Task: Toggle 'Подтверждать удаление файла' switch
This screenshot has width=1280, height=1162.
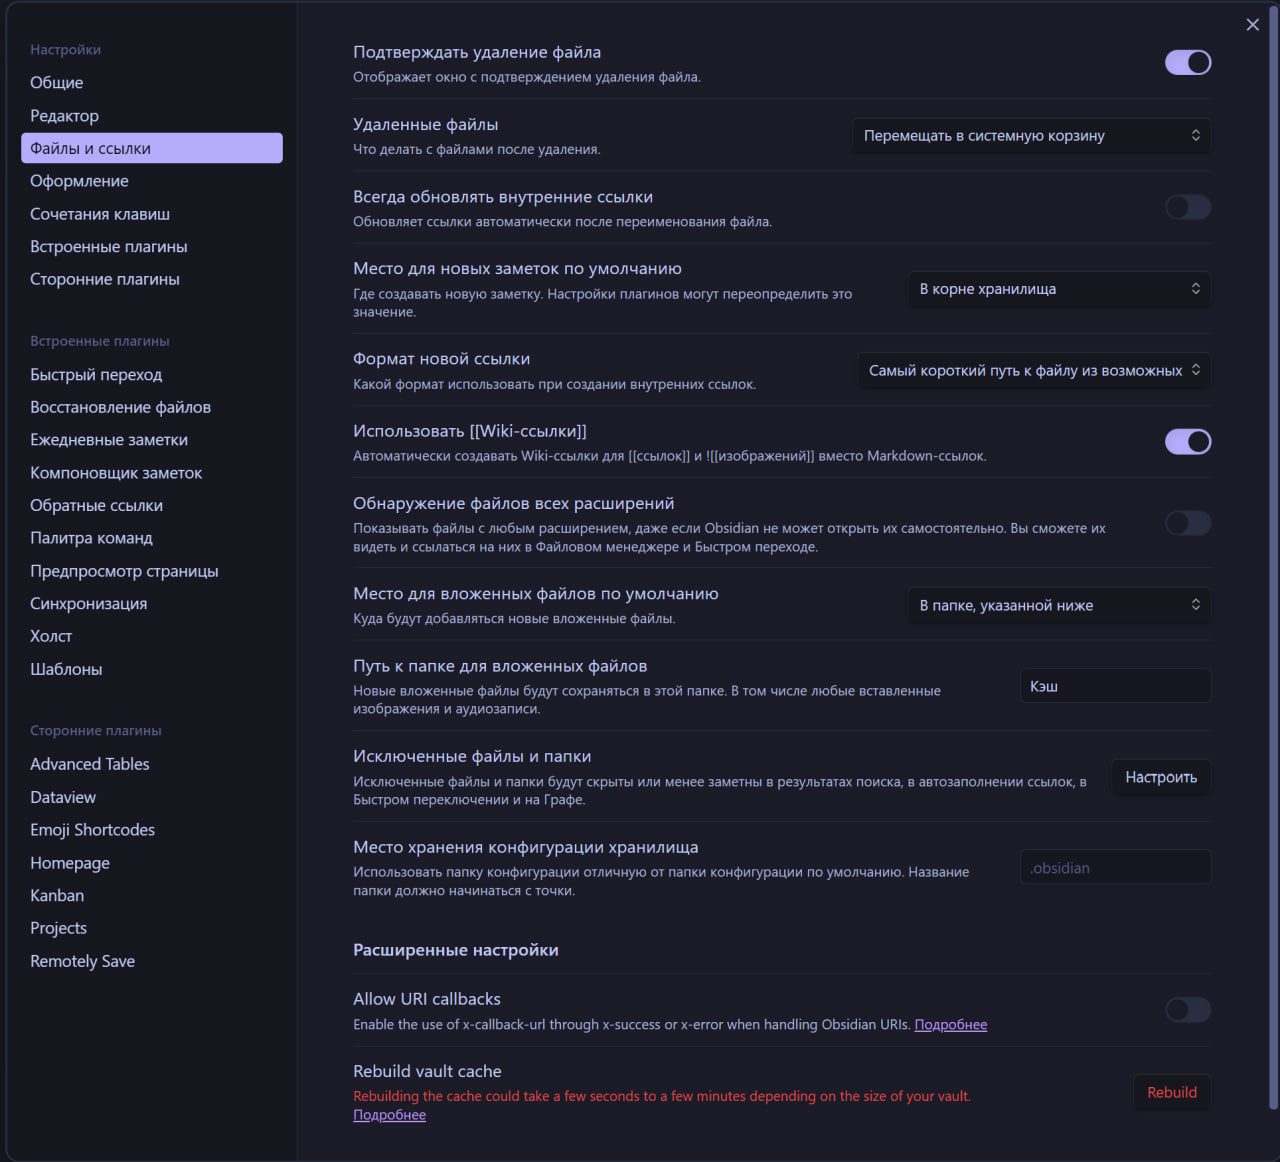Action: [x=1188, y=62]
